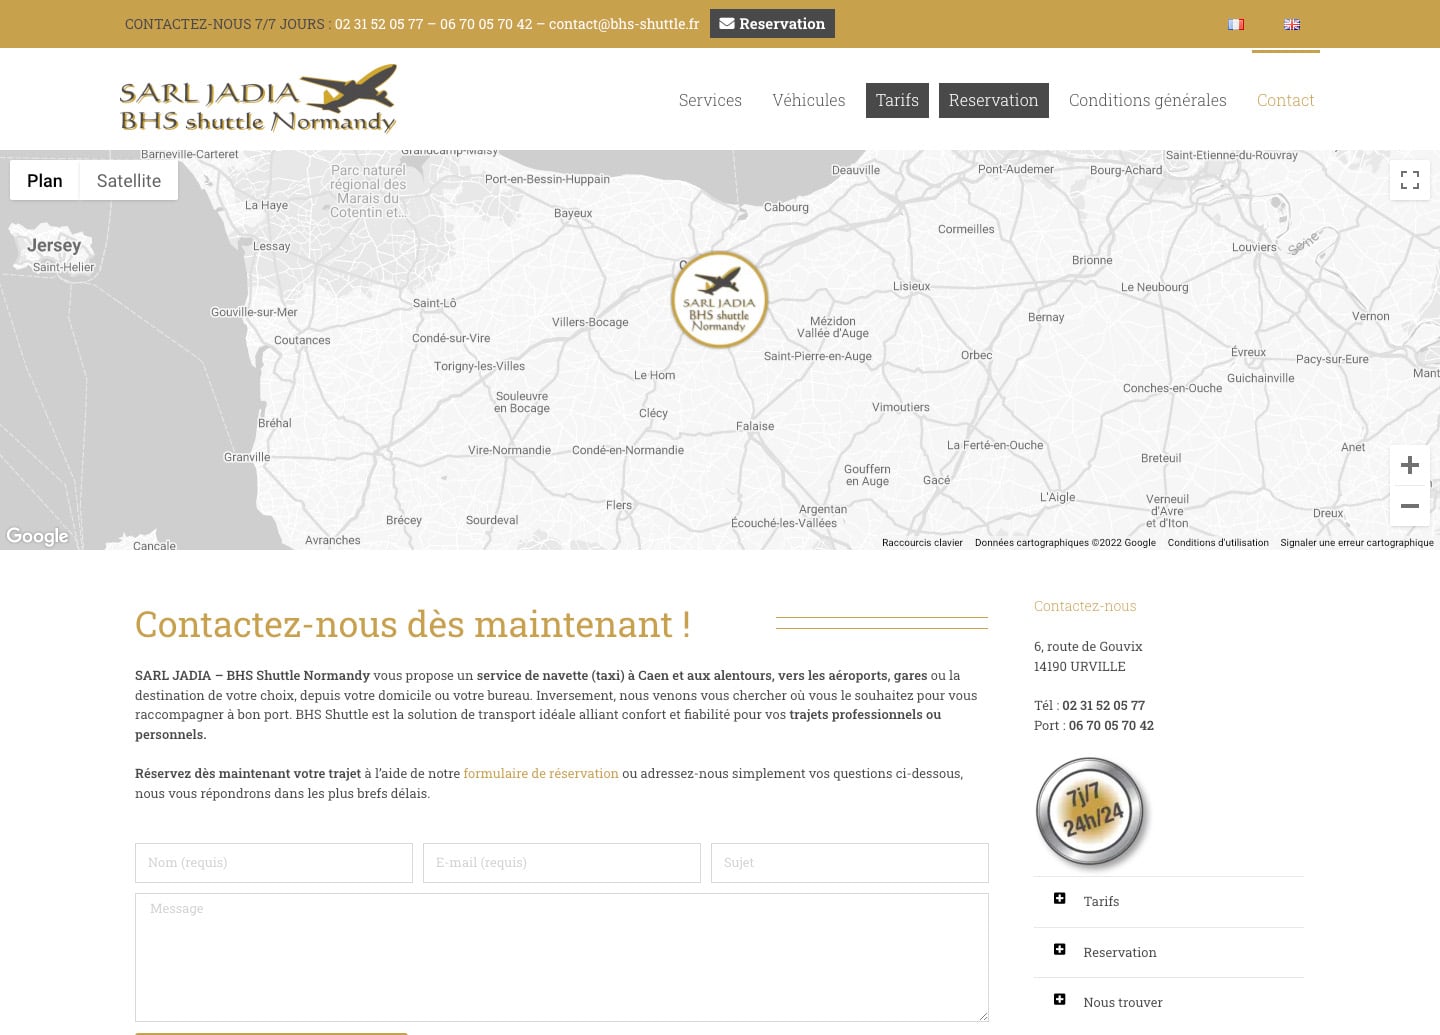Zoom in on the map
The height and width of the screenshot is (1035, 1440).
1410,465
